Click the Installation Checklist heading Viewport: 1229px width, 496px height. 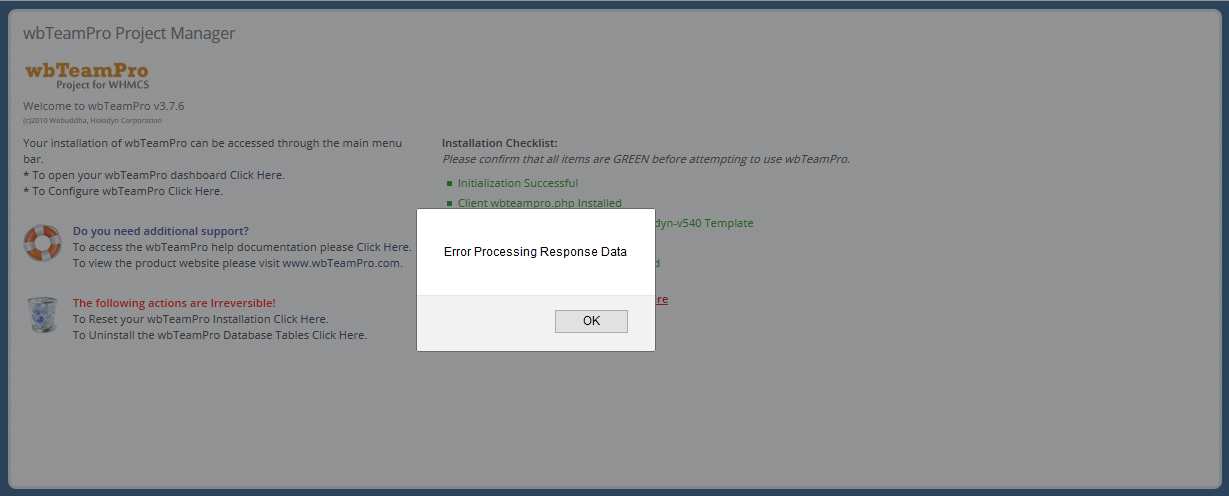point(499,143)
